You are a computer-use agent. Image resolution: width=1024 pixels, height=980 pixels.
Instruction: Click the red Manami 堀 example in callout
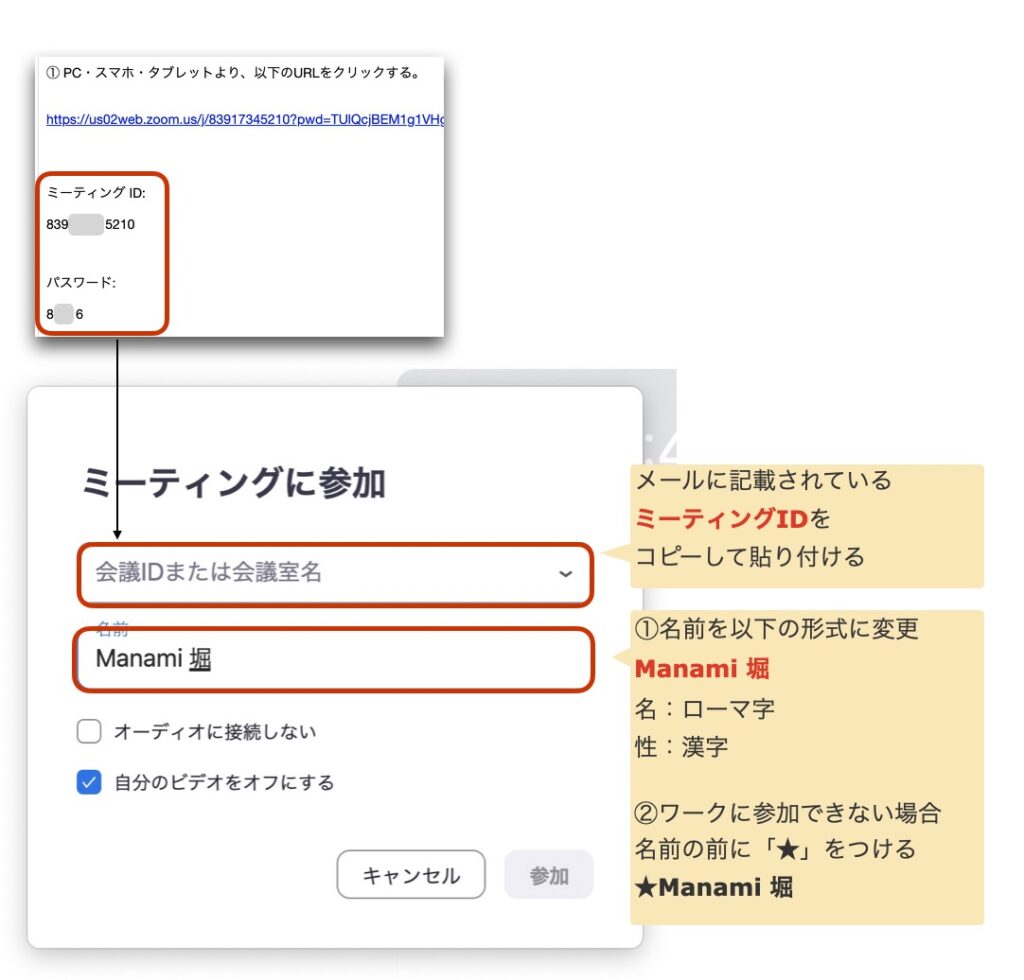tap(702, 669)
